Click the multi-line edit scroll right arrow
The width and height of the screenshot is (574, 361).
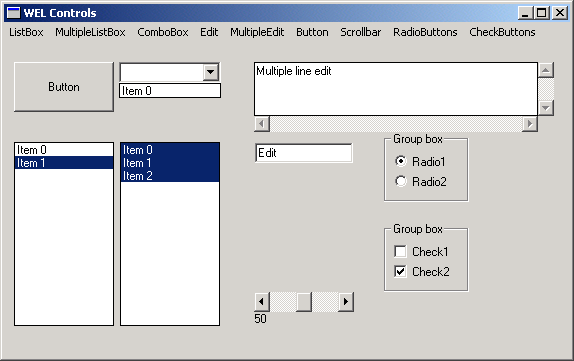[x=530, y=124]
